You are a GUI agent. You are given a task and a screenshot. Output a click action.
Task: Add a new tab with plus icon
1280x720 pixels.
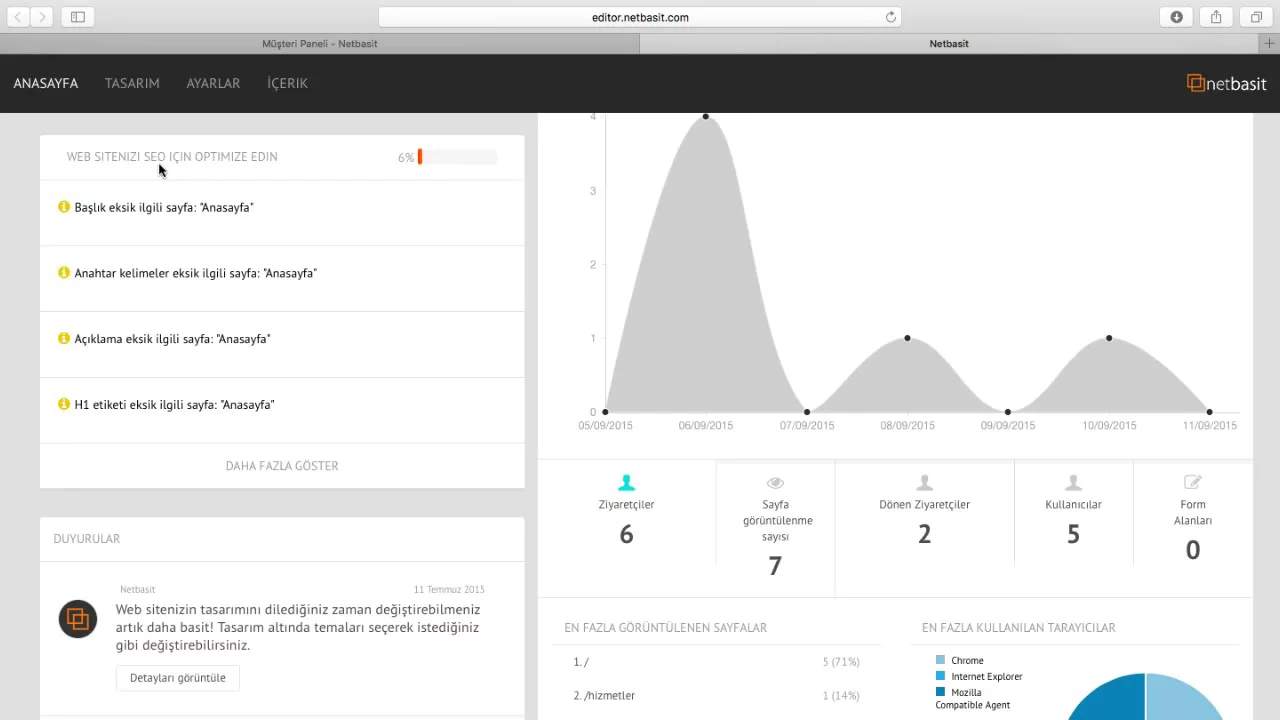1270,44
